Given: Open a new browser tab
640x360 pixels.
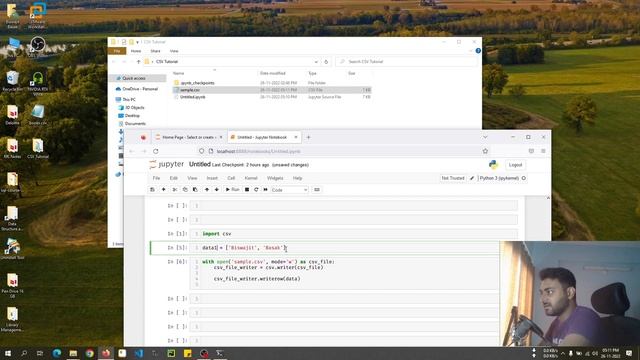Looking at the screenshot, I should (x=309, y=137).
